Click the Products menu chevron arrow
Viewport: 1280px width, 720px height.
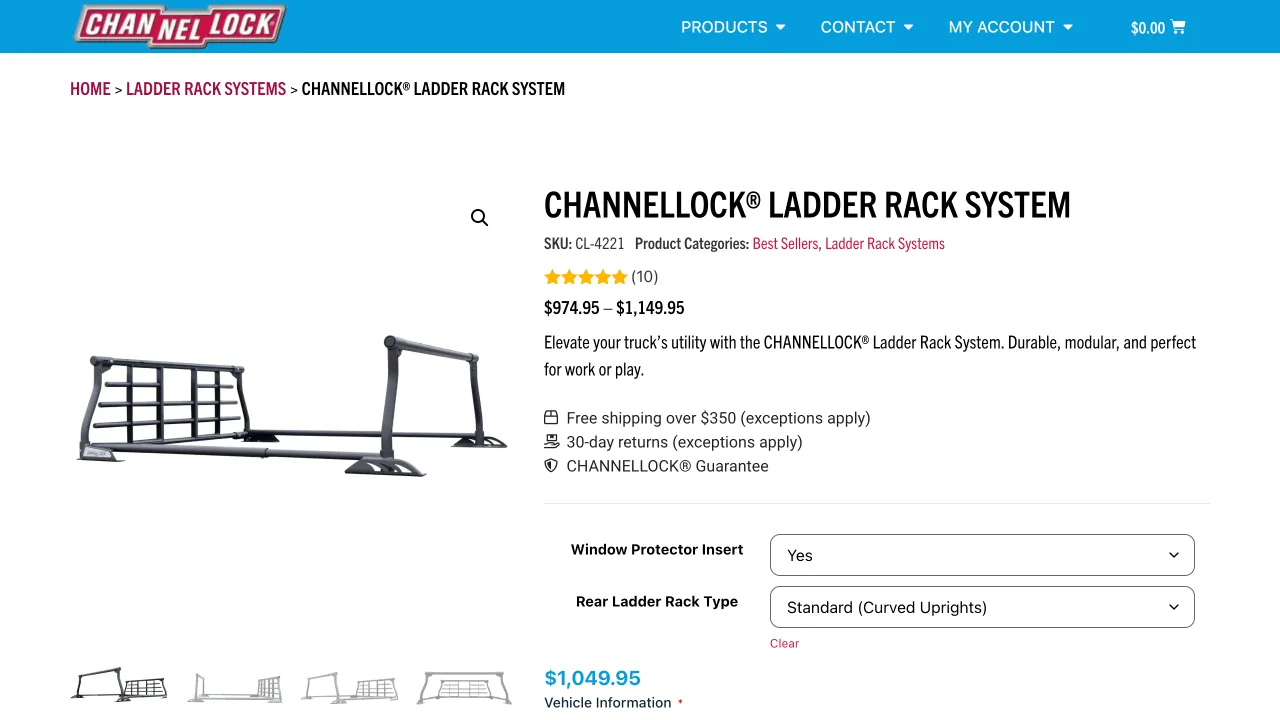[781, 27]
